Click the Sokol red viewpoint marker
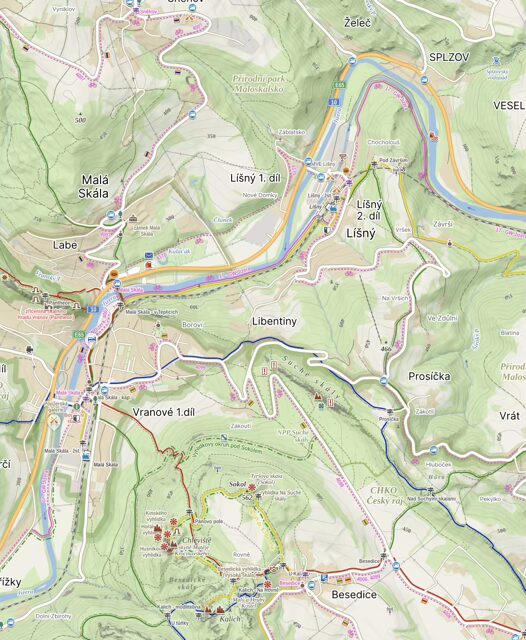The width and height of the screenshot is (526, 640). coord(252,487)
